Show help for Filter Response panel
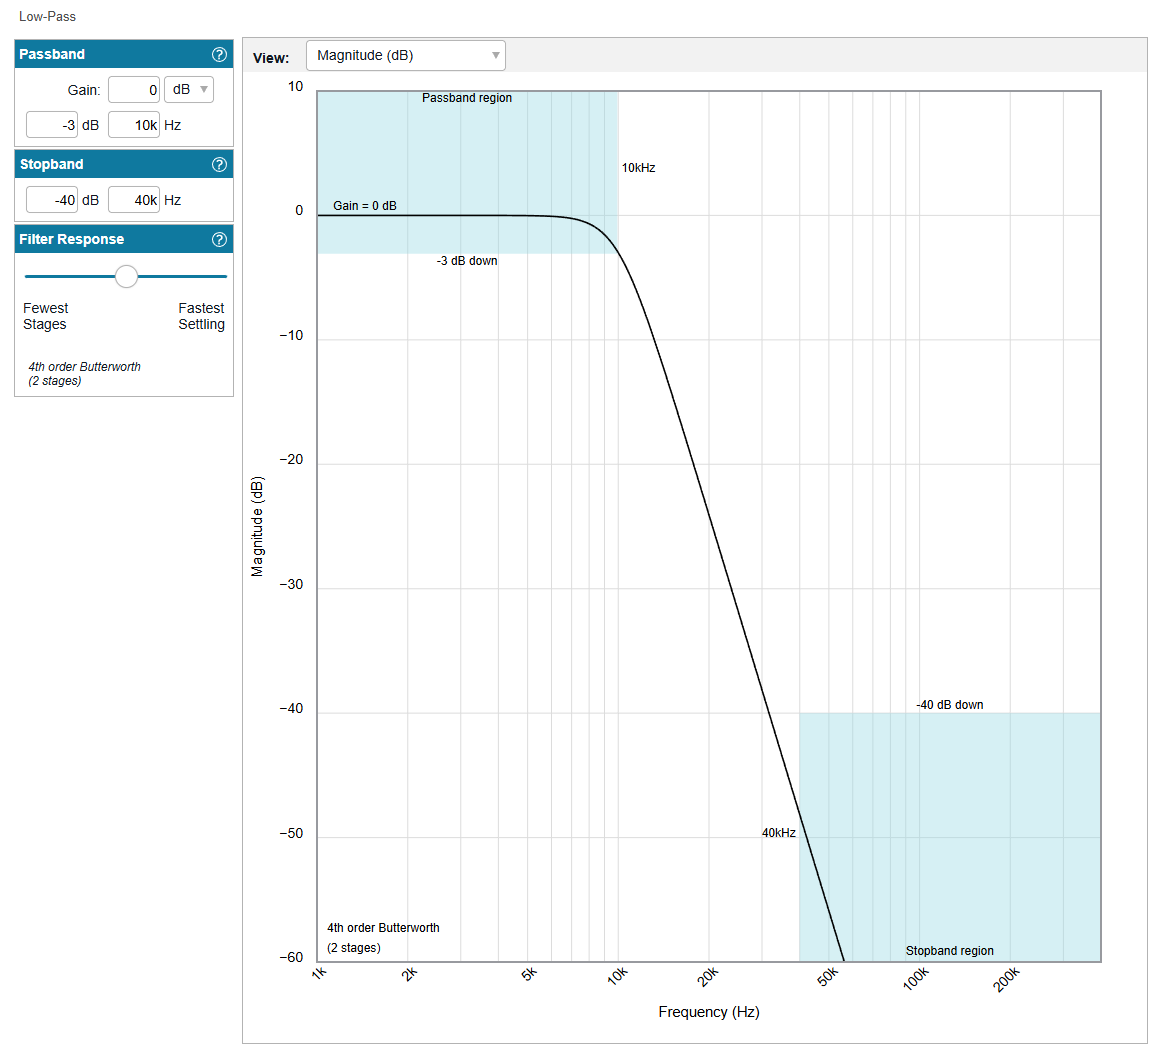This screenshot has height=1052, width=1158. pyautogui.click(x=219, y=240)
